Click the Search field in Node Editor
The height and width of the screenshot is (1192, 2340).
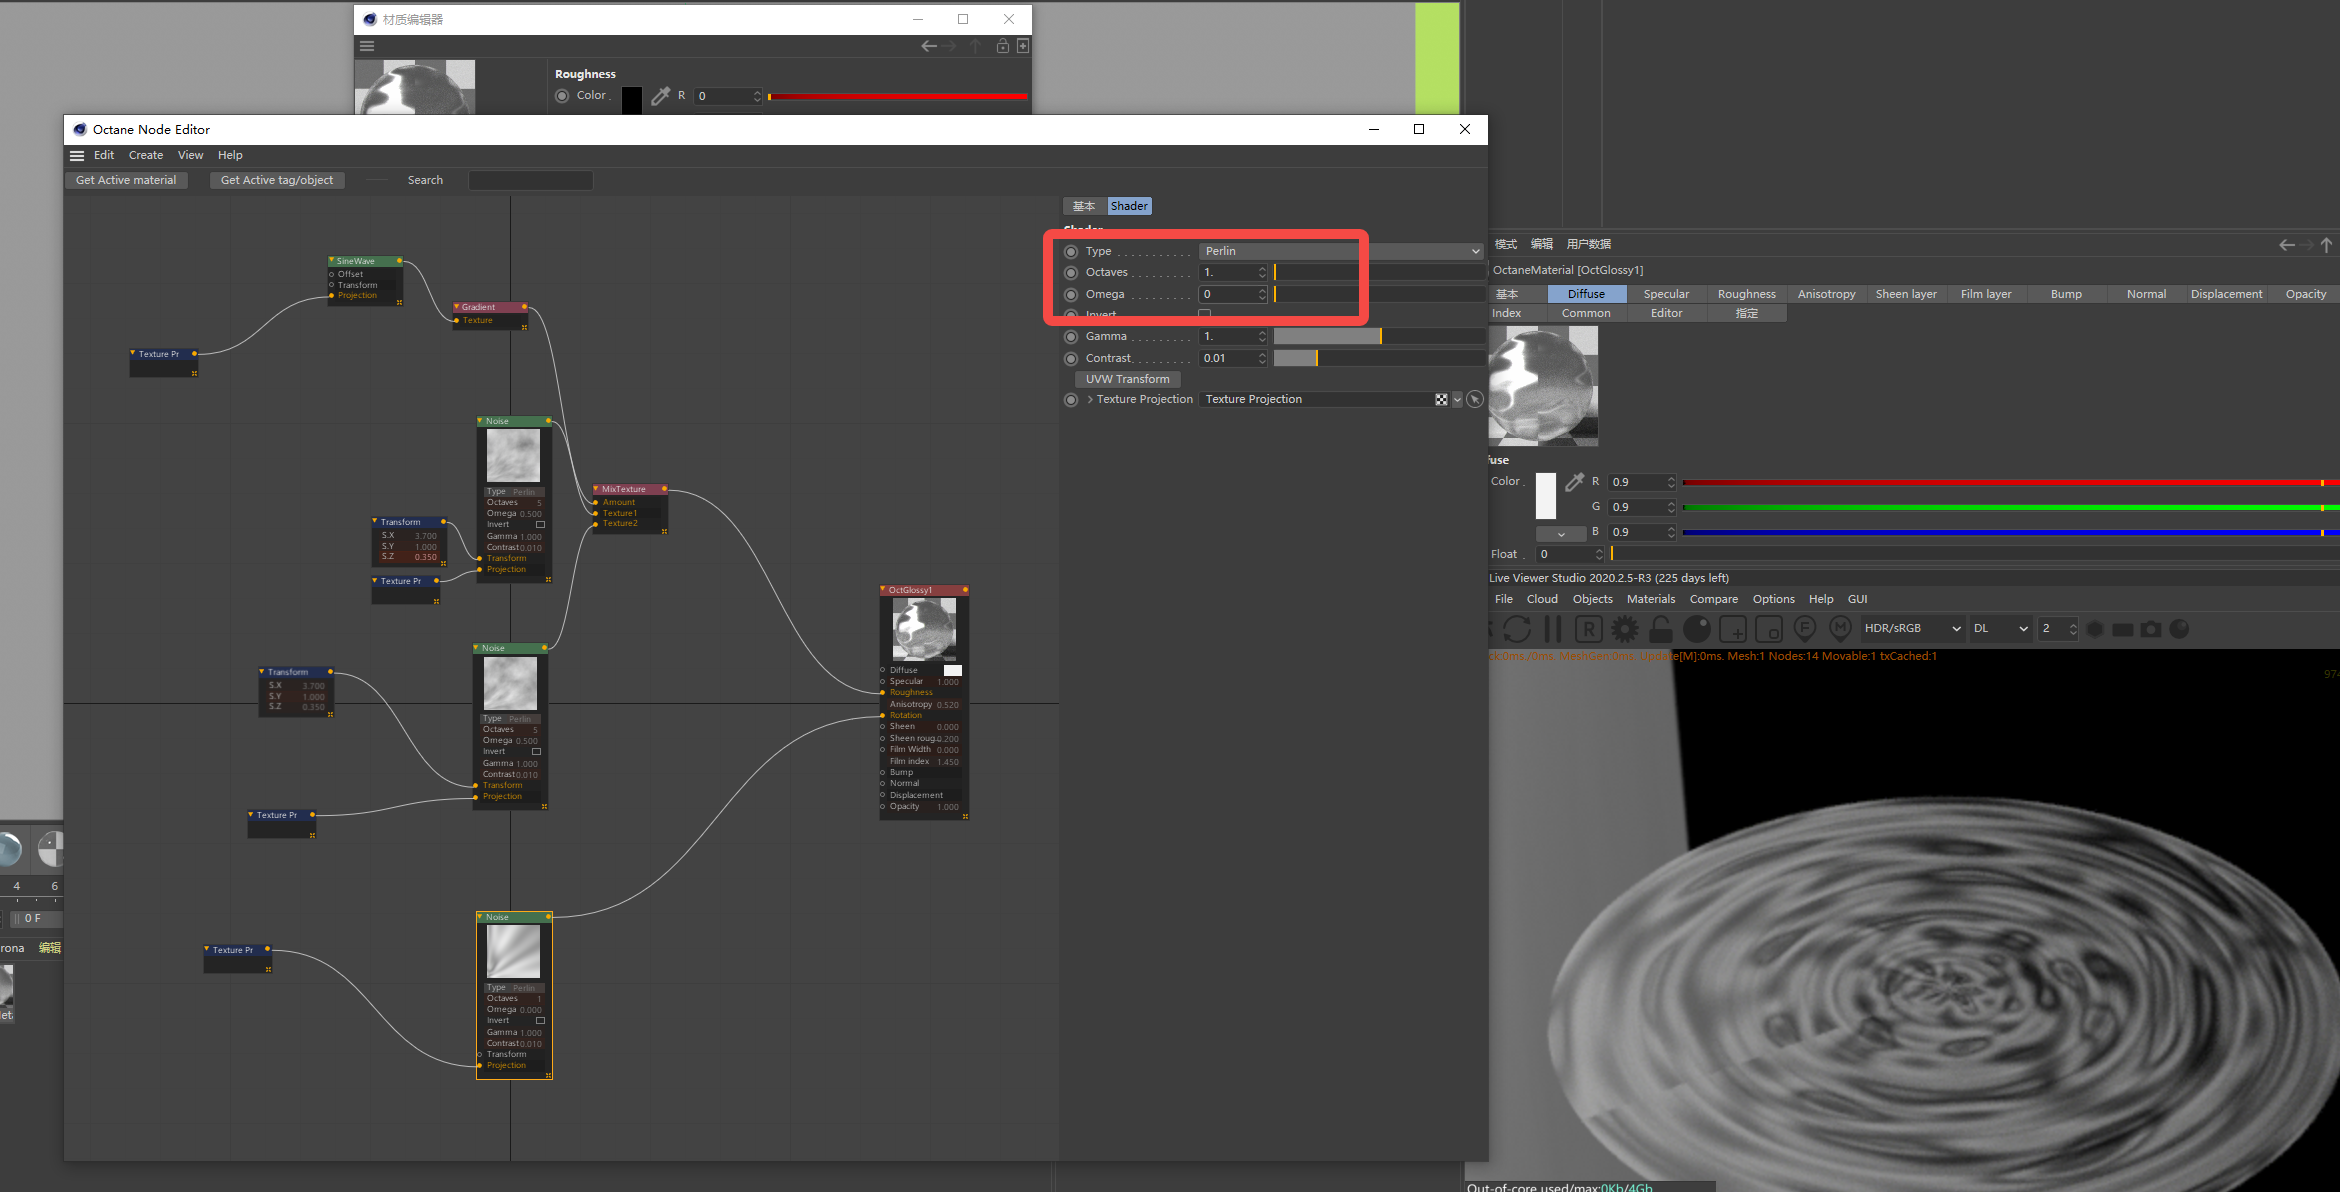[530, 180]
